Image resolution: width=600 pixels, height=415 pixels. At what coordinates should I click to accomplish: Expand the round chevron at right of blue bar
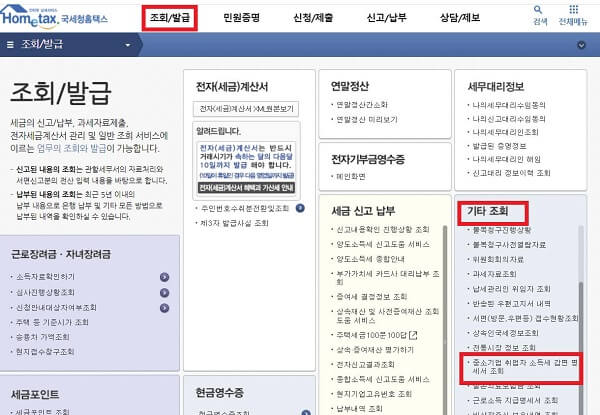tap(581, 45)
